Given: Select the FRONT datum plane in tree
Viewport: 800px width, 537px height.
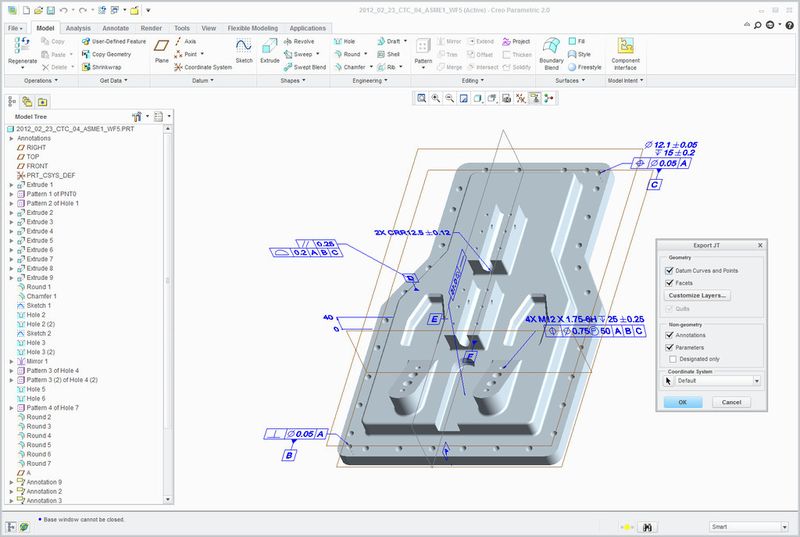Looking at the screenshot, I should click(37, 166).
